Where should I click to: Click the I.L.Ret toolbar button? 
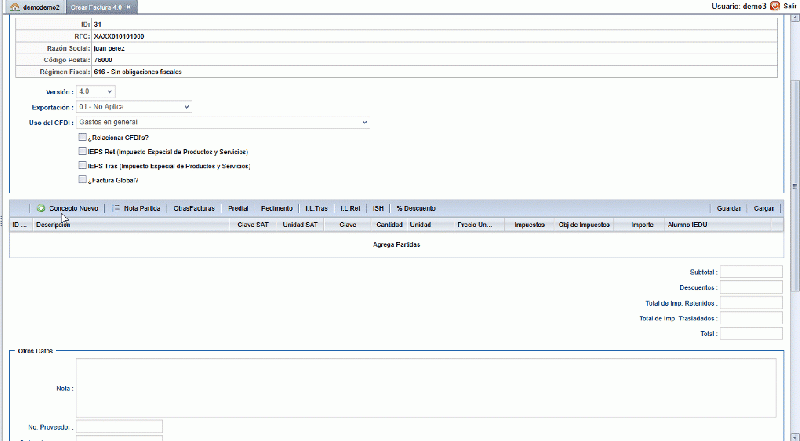pyautogui.click(x=350, y=208)
